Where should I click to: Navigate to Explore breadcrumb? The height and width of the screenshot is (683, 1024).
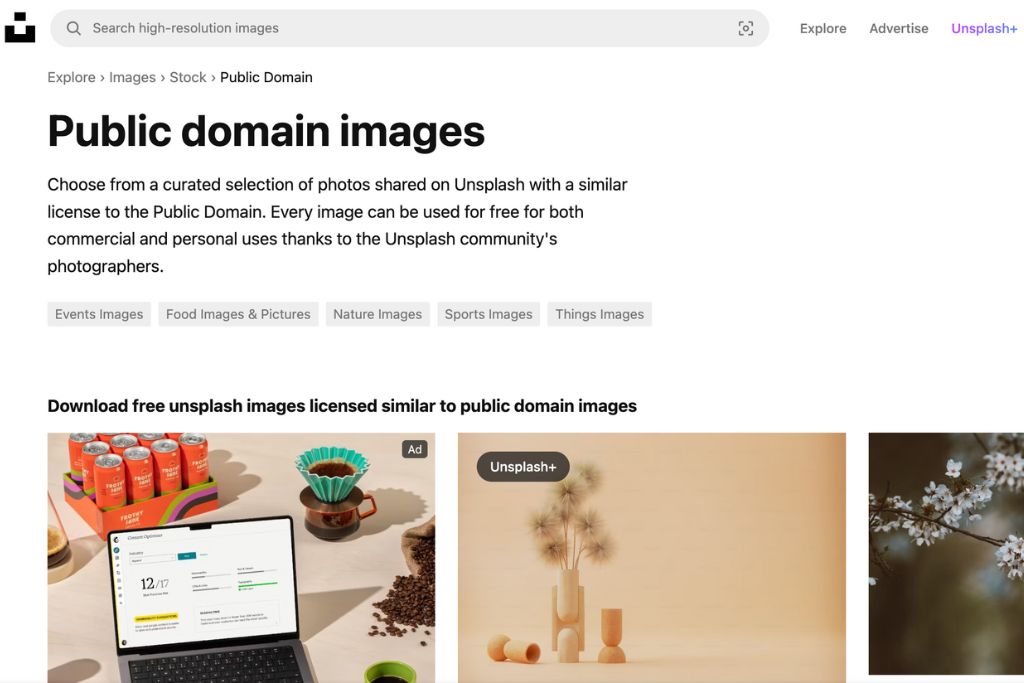pos(71,77)
